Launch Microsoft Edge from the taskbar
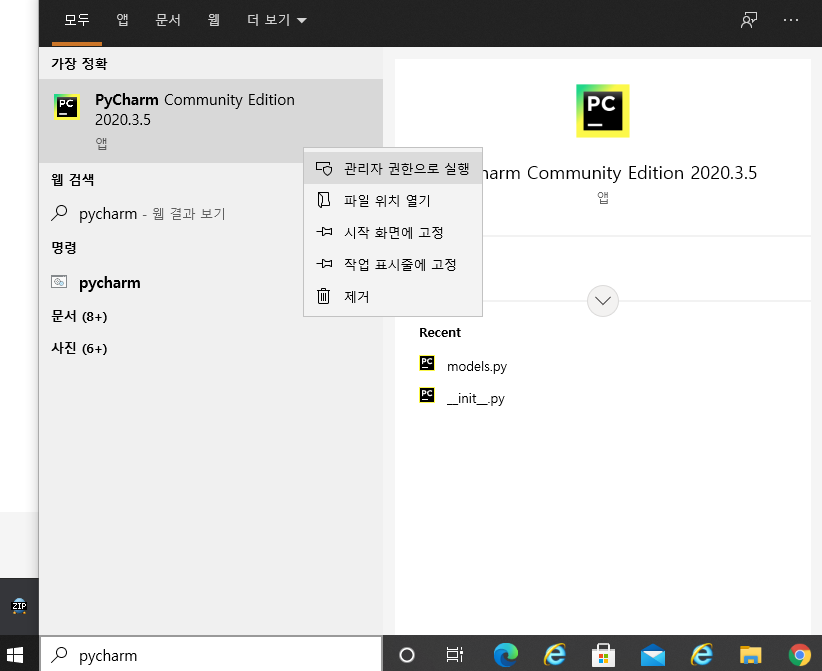 (x=505, y=655)
